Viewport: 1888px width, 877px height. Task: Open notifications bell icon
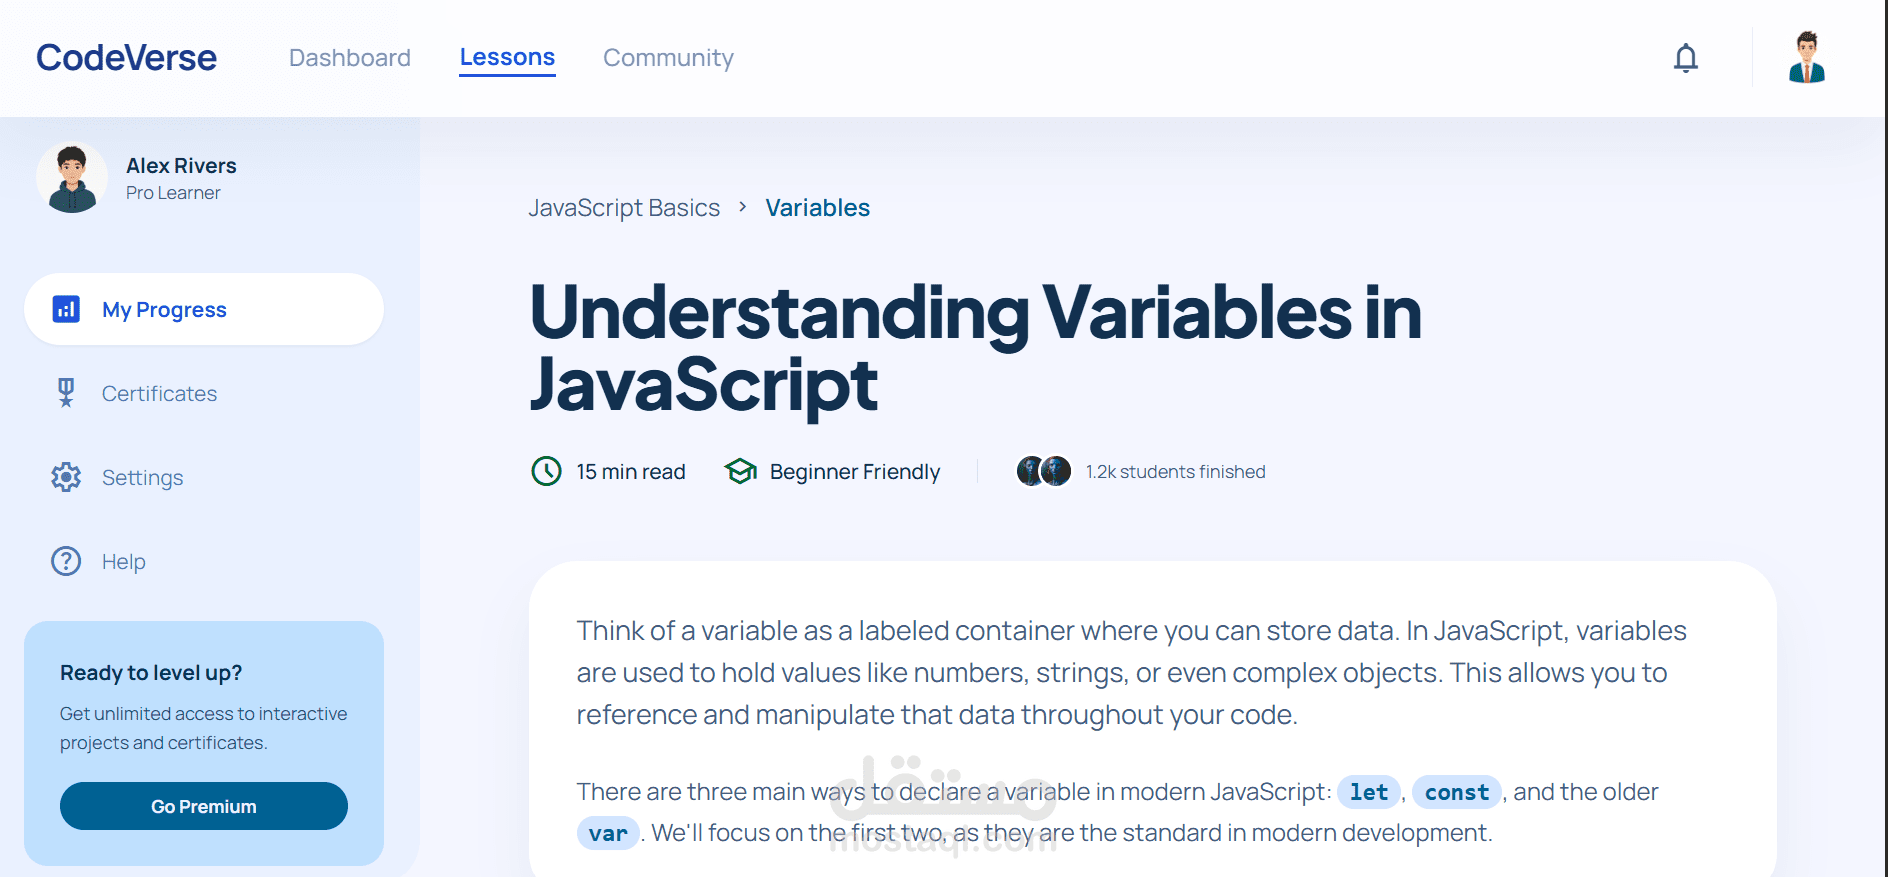tap(1686, 58)
